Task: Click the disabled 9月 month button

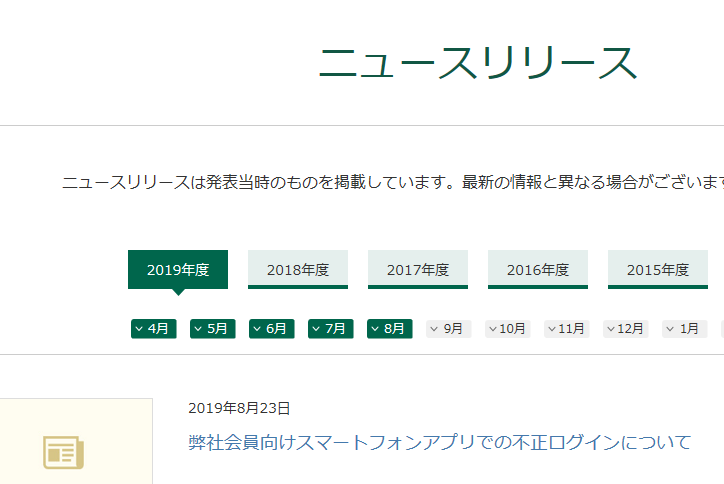Action: (449, 329)
